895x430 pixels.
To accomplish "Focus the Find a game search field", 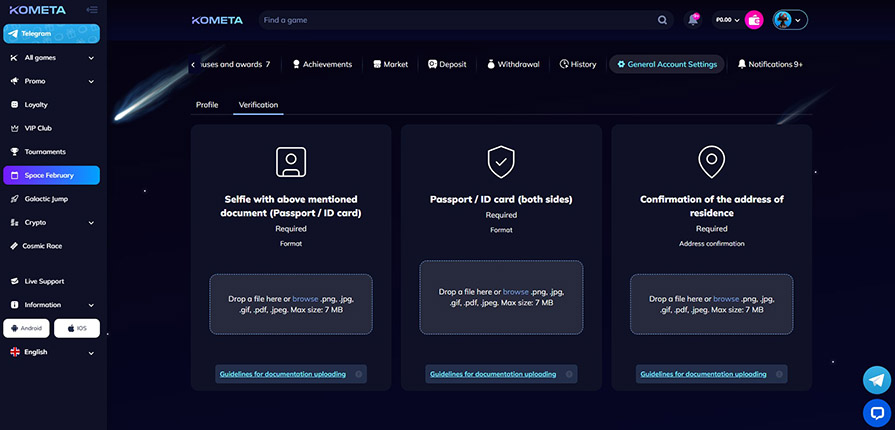I will pos(457,20).
